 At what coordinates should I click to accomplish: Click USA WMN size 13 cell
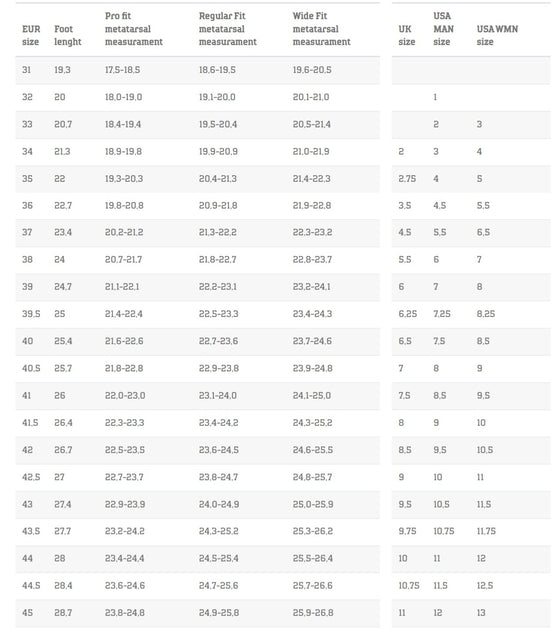481,613
